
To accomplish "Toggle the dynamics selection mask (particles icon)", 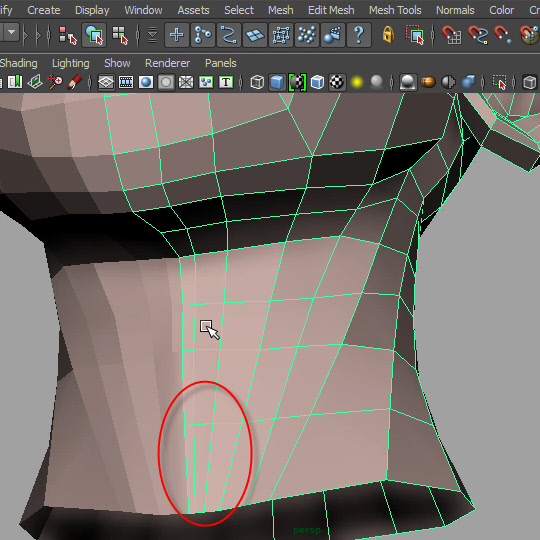I will click(x=307, y=35).
